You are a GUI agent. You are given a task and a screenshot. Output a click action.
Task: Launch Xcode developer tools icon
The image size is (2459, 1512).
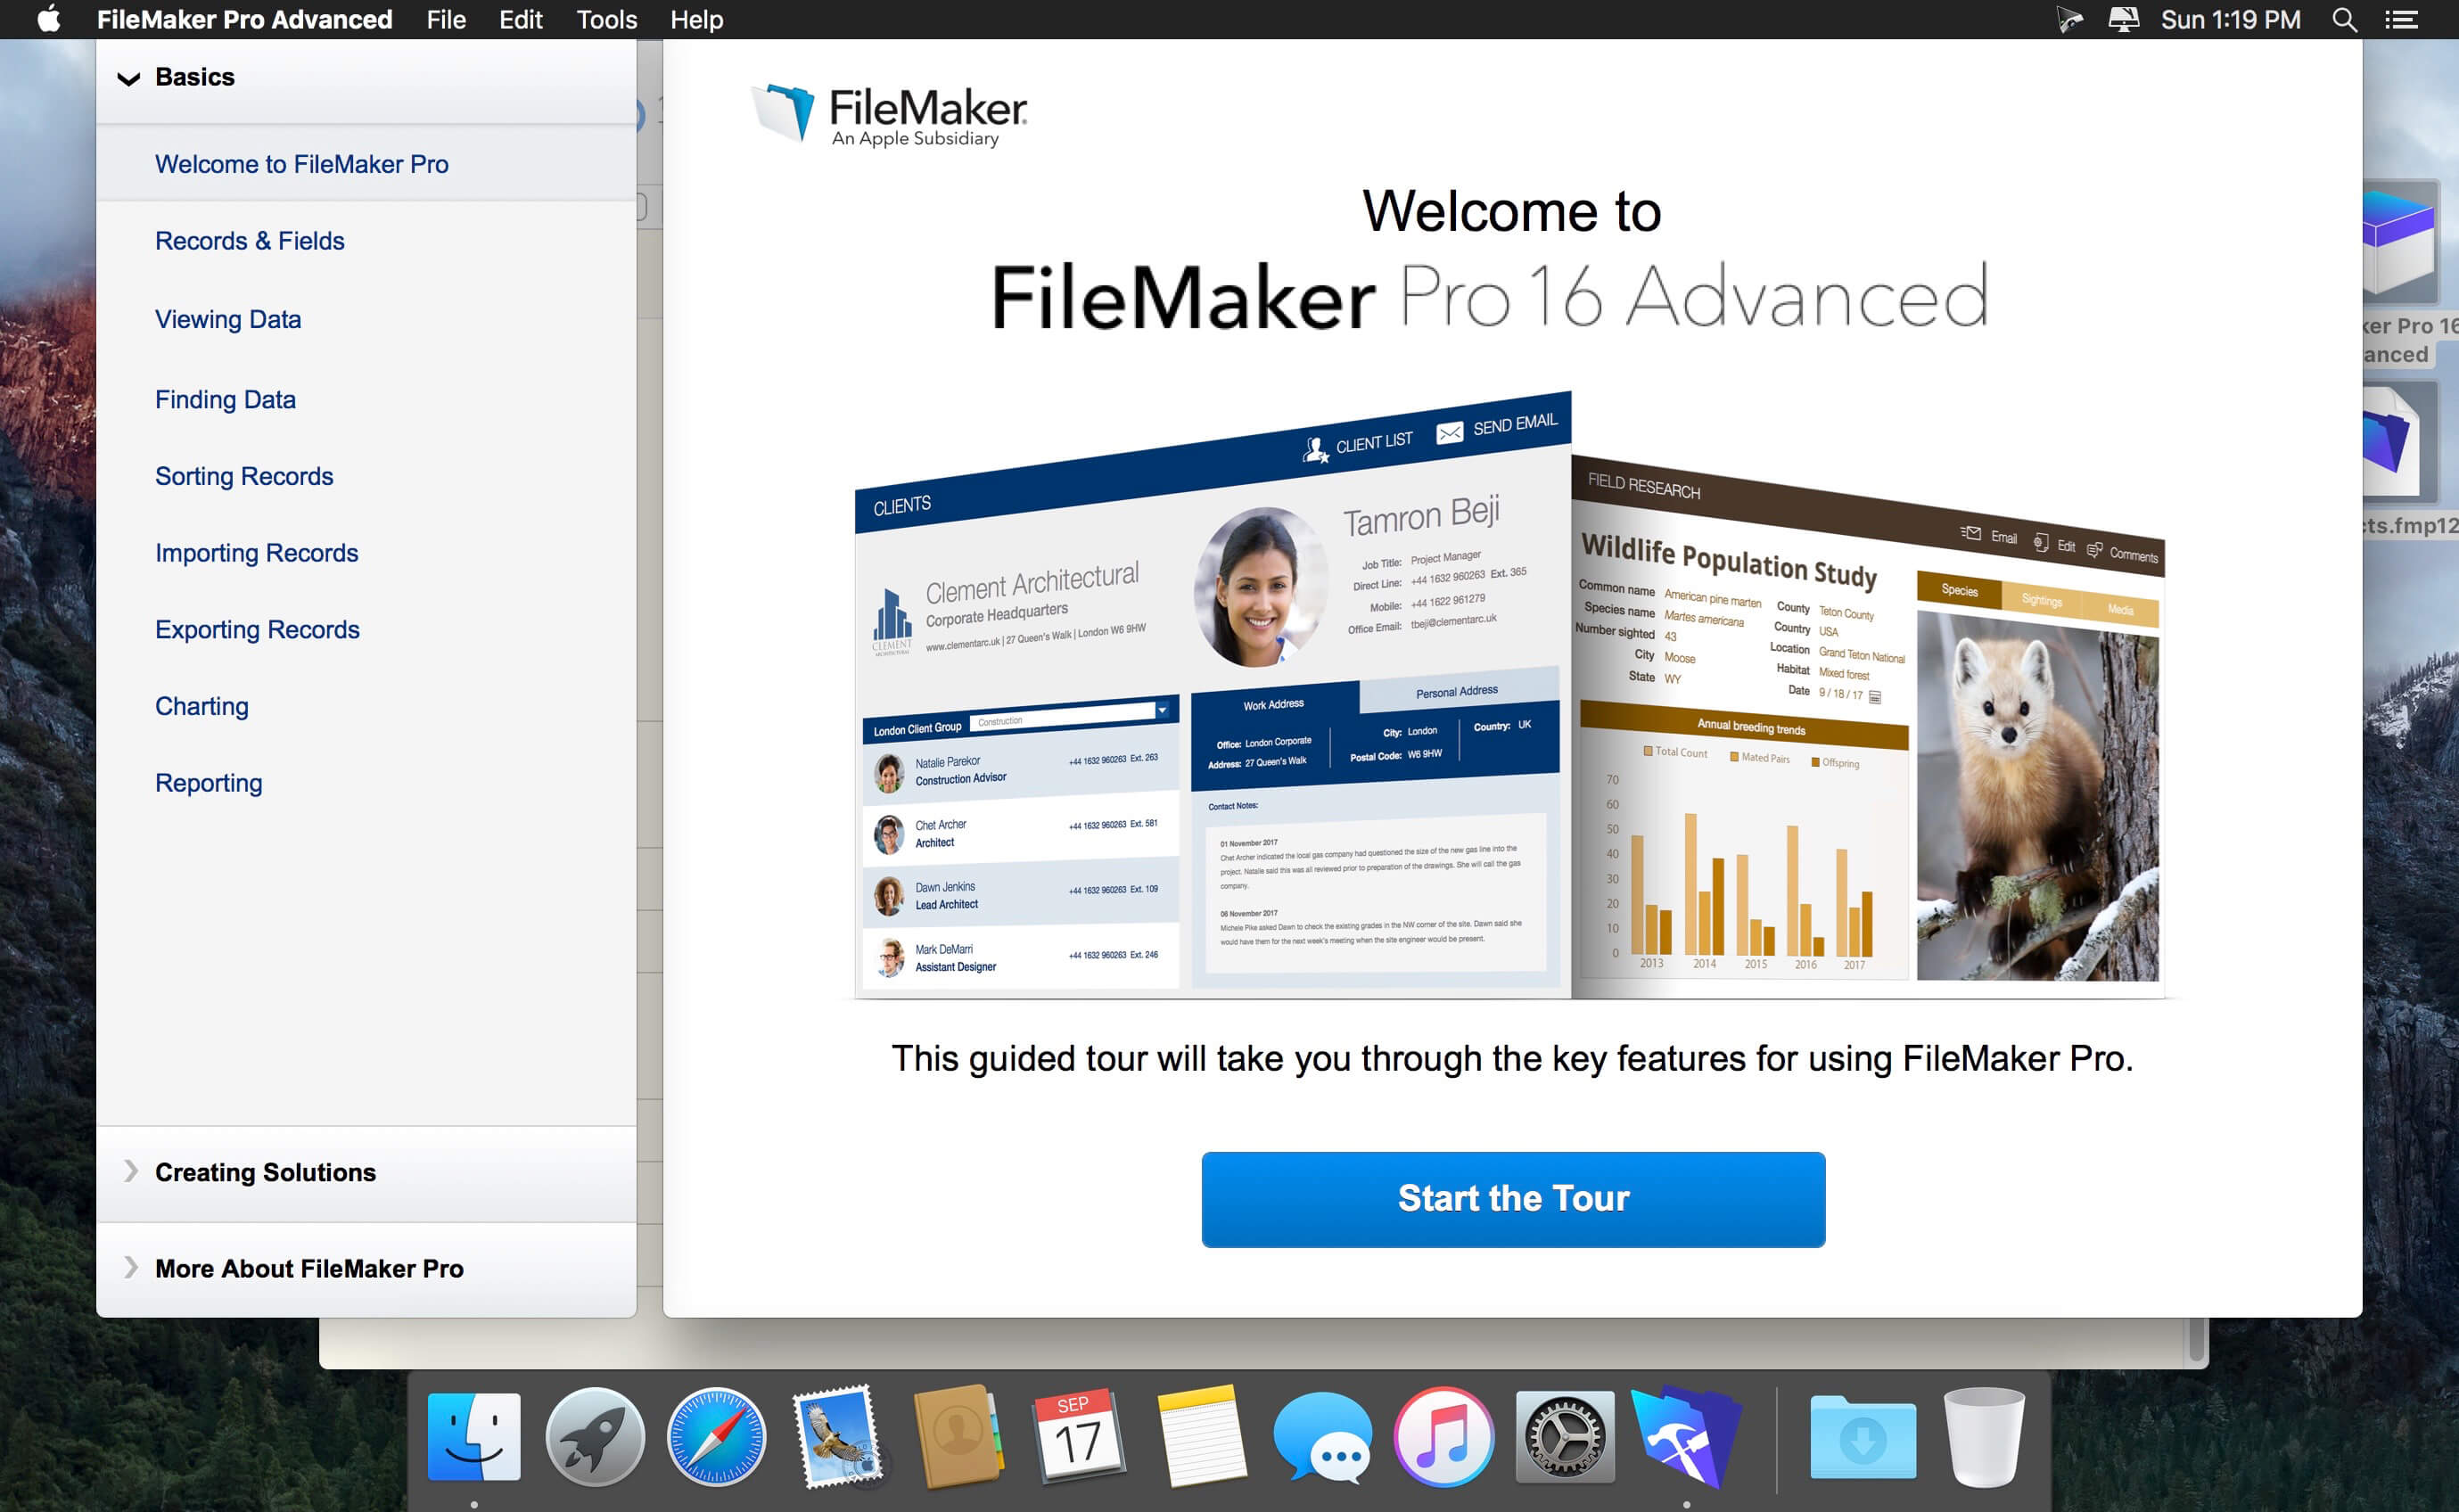[1679, 1426]
